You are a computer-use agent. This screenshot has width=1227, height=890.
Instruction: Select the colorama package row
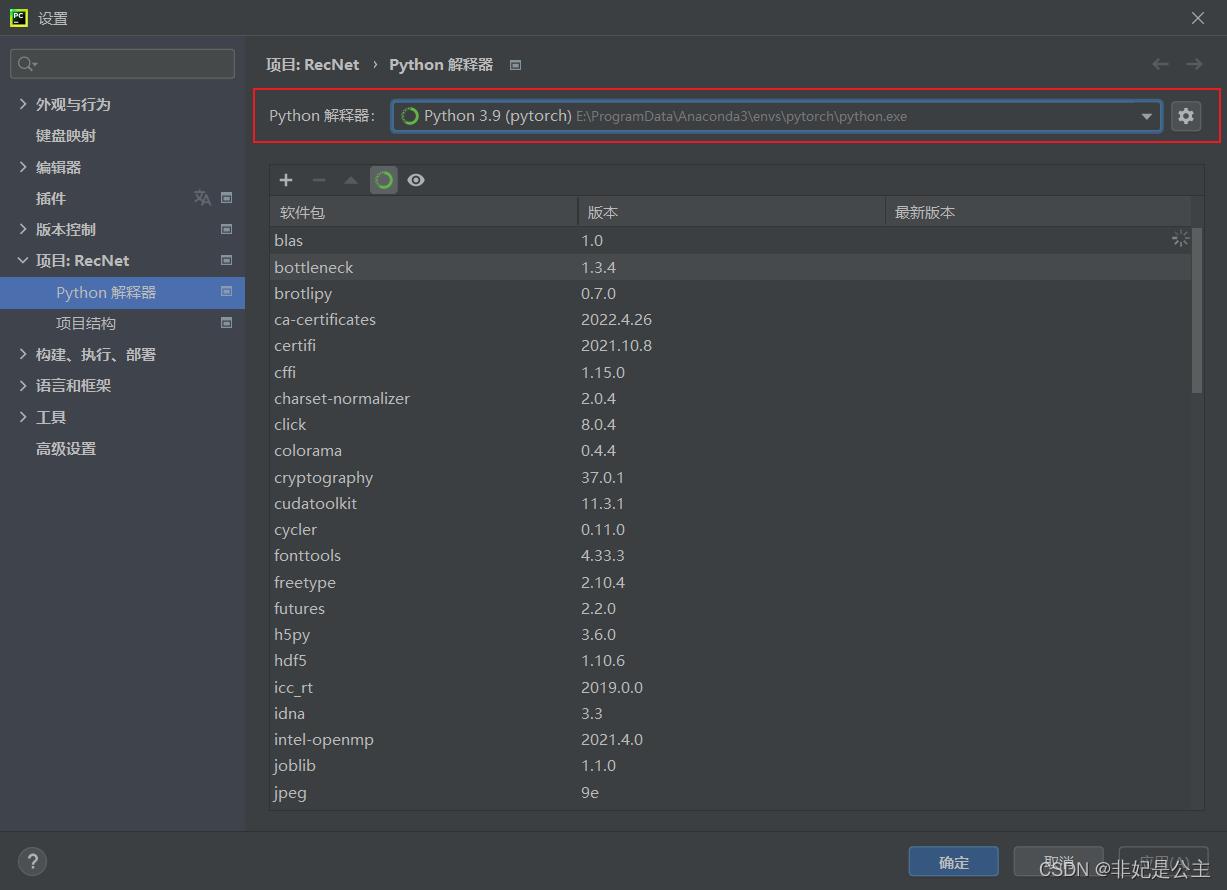[730, 451]
